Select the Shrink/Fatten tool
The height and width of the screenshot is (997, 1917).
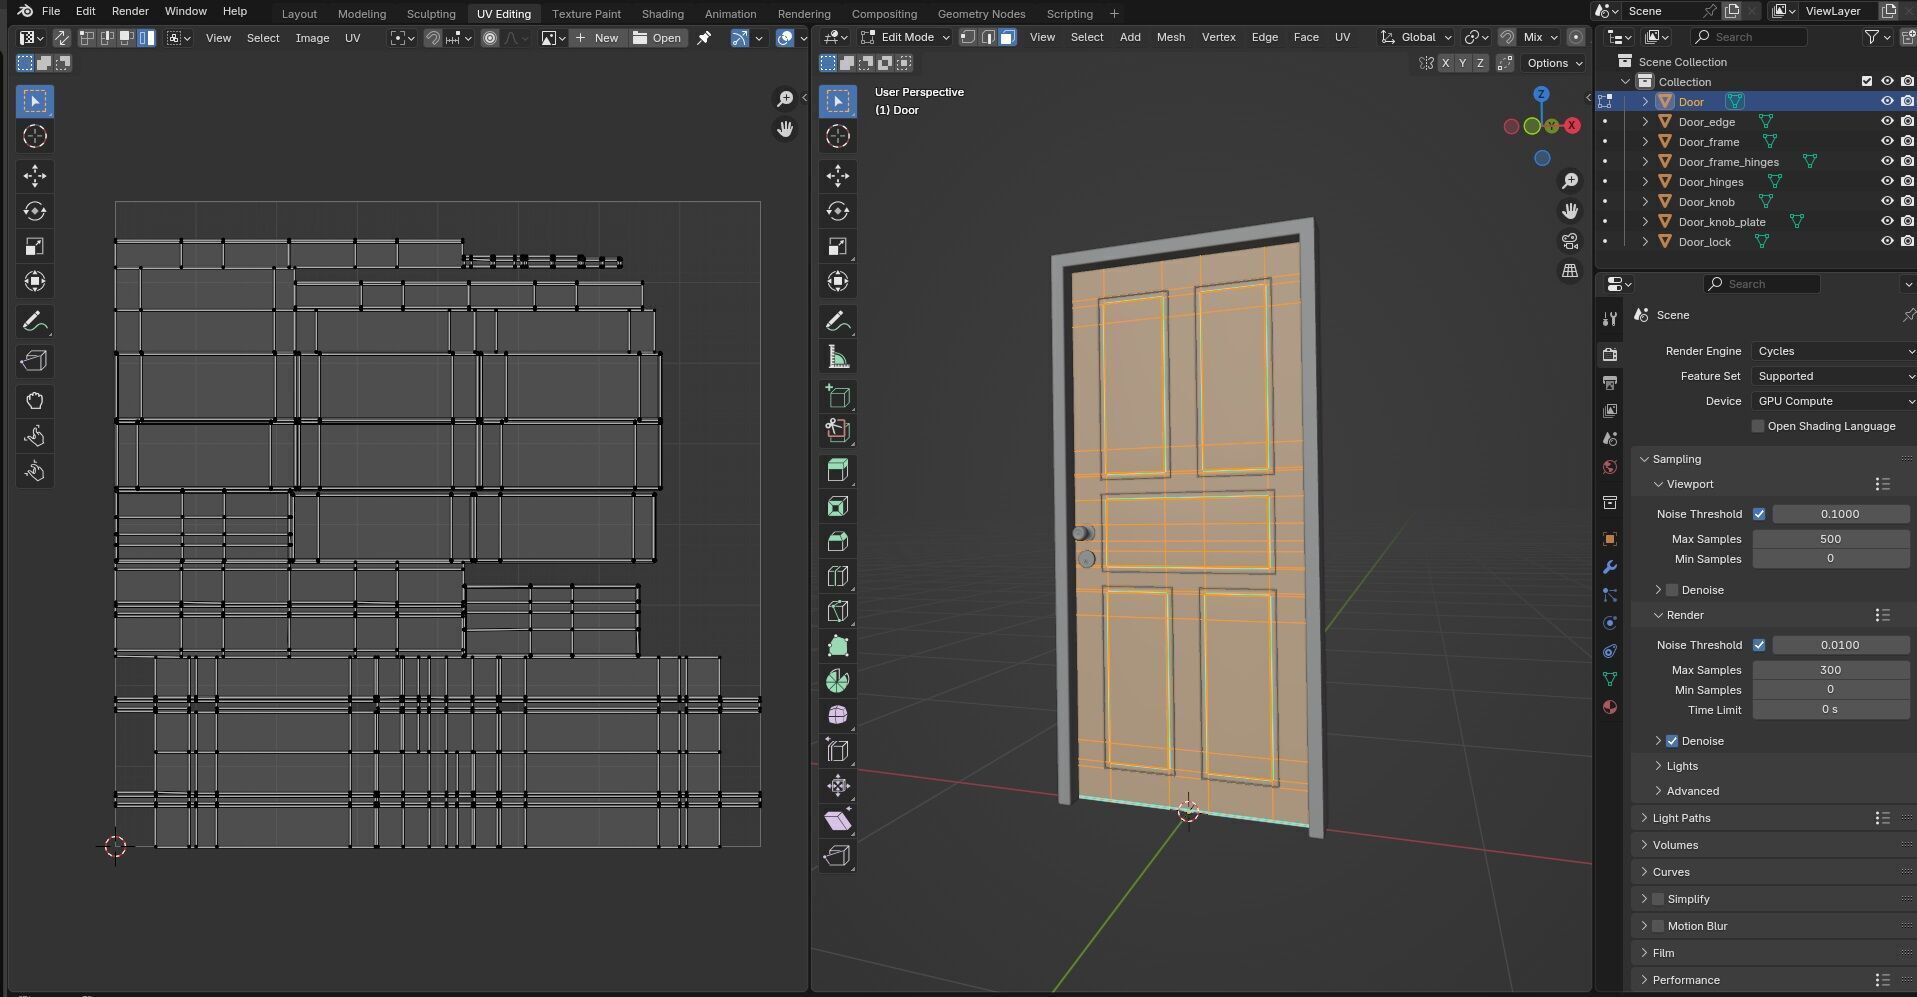click(837, 786)
